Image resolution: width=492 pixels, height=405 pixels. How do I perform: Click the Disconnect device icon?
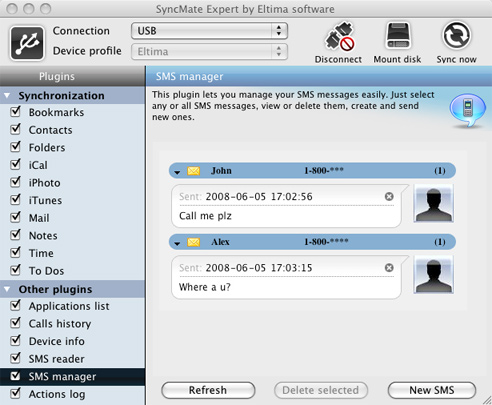click(339, 37)
